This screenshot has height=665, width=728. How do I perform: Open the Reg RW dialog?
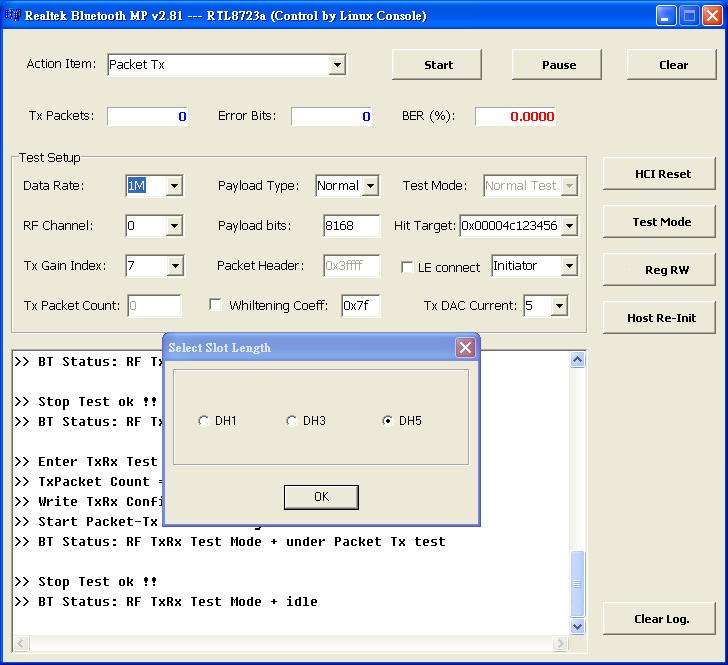pyautogui.click(x=659, y=270)
